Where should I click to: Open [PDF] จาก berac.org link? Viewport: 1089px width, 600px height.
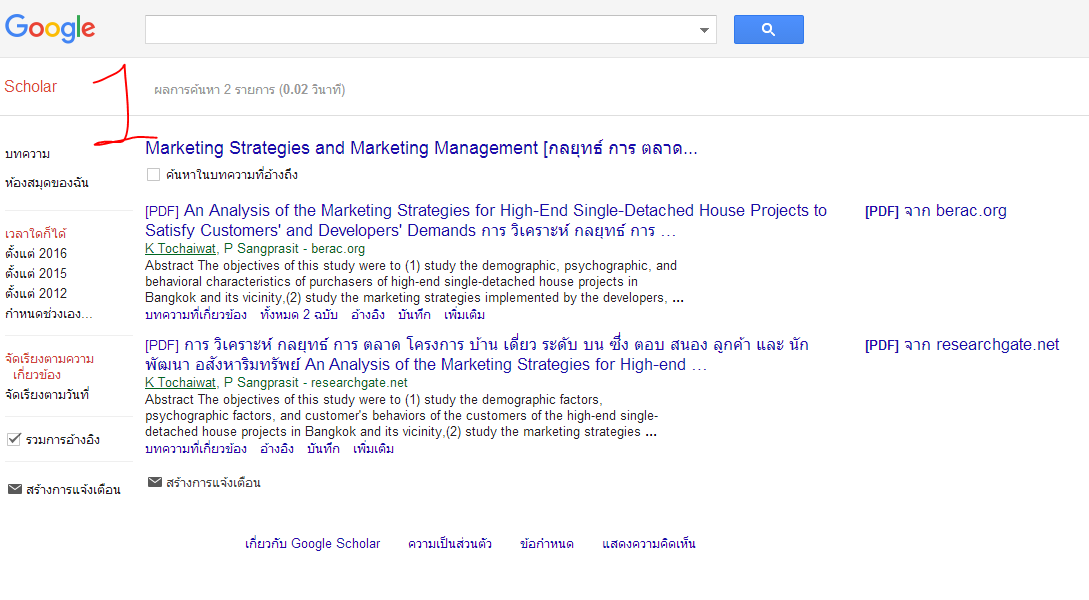(x=936, y=210)
